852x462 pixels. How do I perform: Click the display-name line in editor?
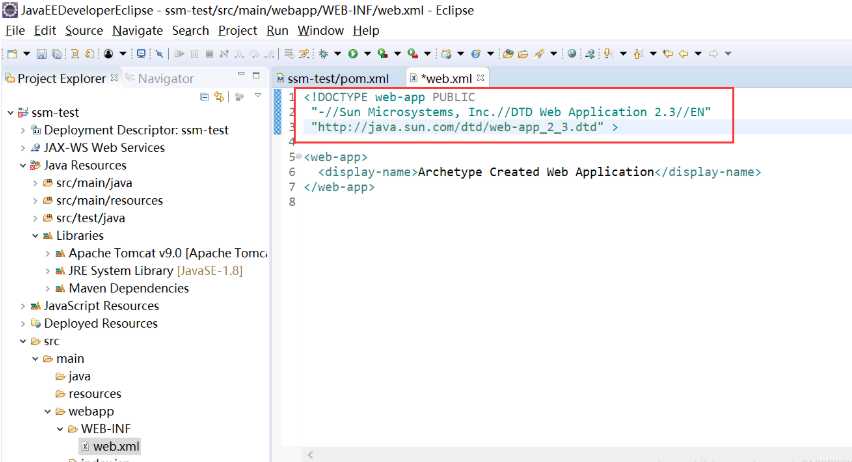coord(540,172)
